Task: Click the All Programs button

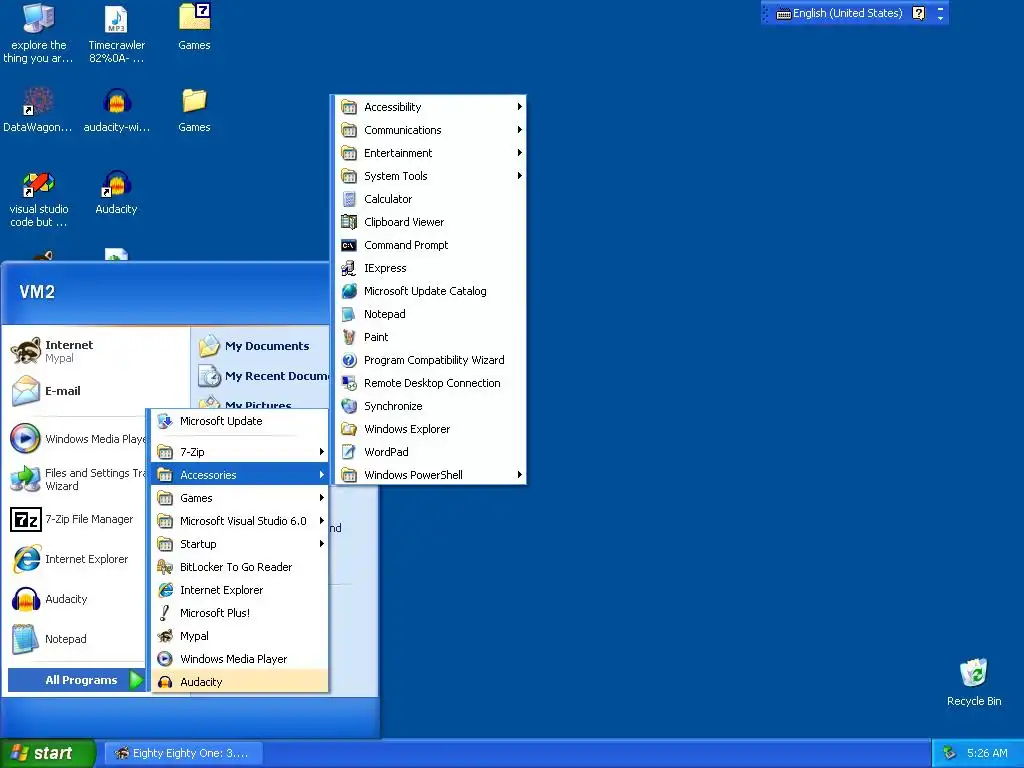Action: [76, 680]
